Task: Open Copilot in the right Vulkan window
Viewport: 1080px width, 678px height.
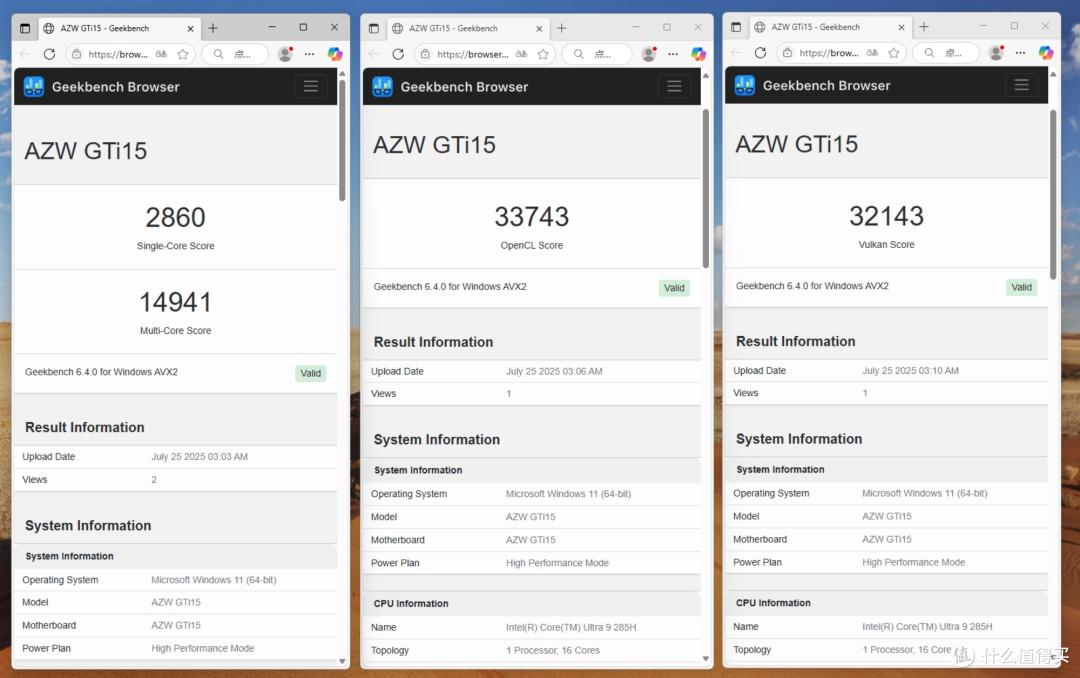Action: 1046,52
